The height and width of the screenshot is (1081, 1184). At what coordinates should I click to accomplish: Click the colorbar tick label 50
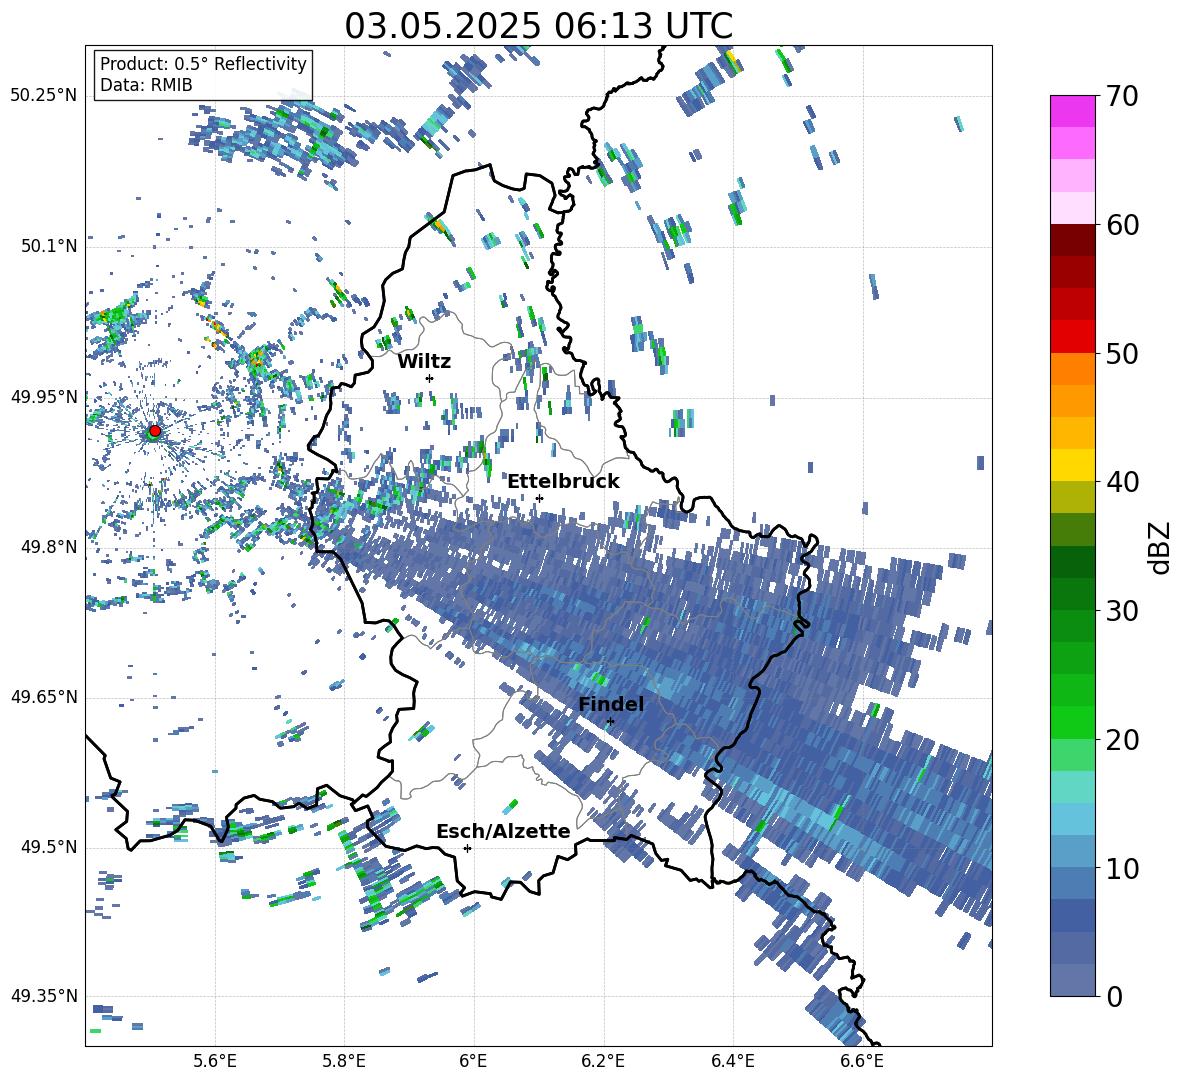click(x=1122, y=353)
